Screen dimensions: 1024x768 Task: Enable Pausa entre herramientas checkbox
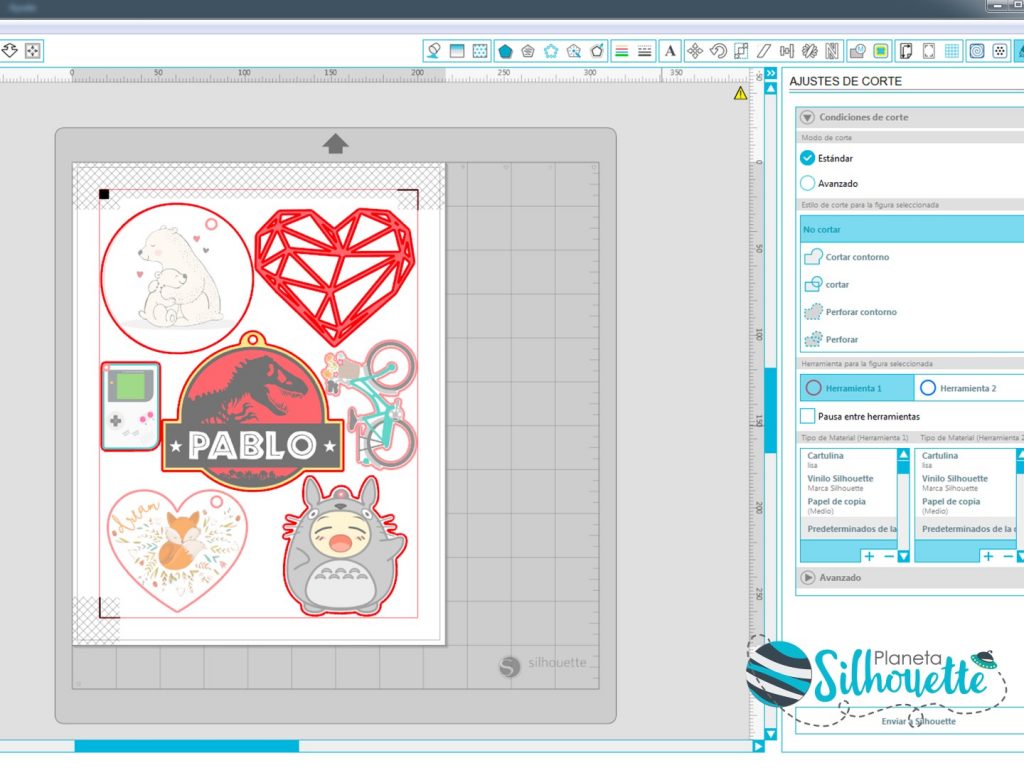tap(808, 416)
